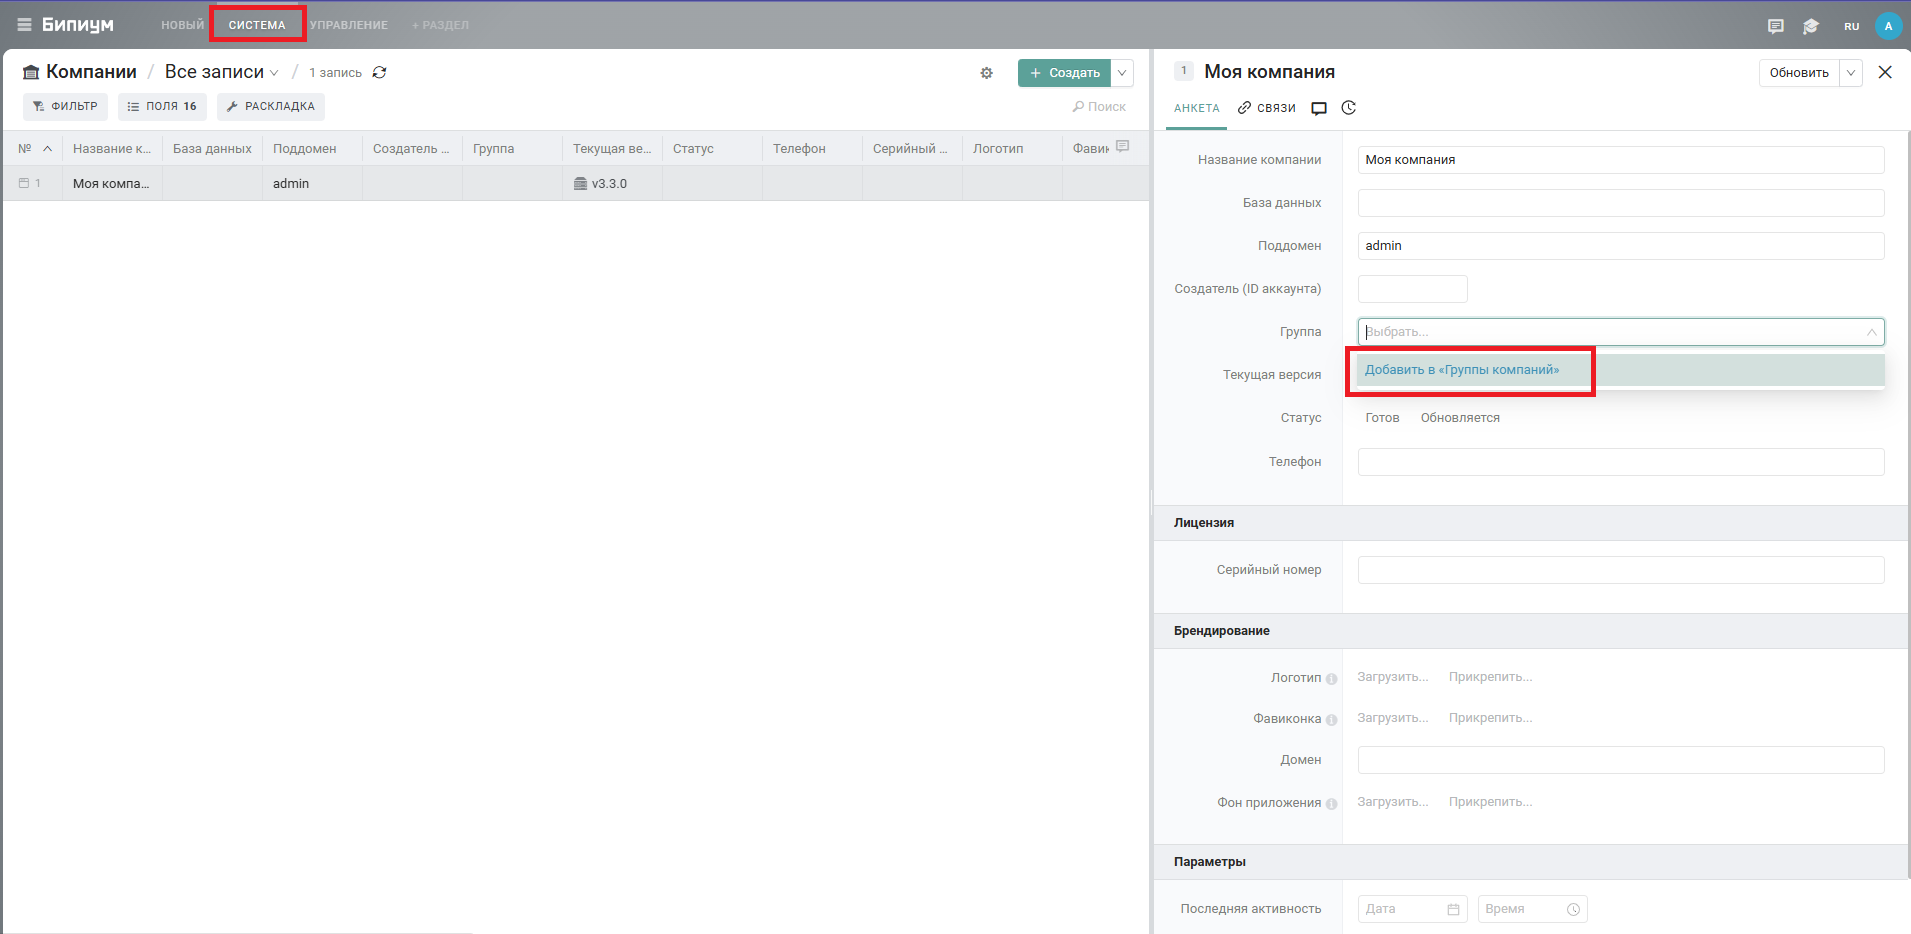Click the База данных input field
Image resolution: width=1911 pixels, height=934 pixels.
click(x=1621, y=203)
